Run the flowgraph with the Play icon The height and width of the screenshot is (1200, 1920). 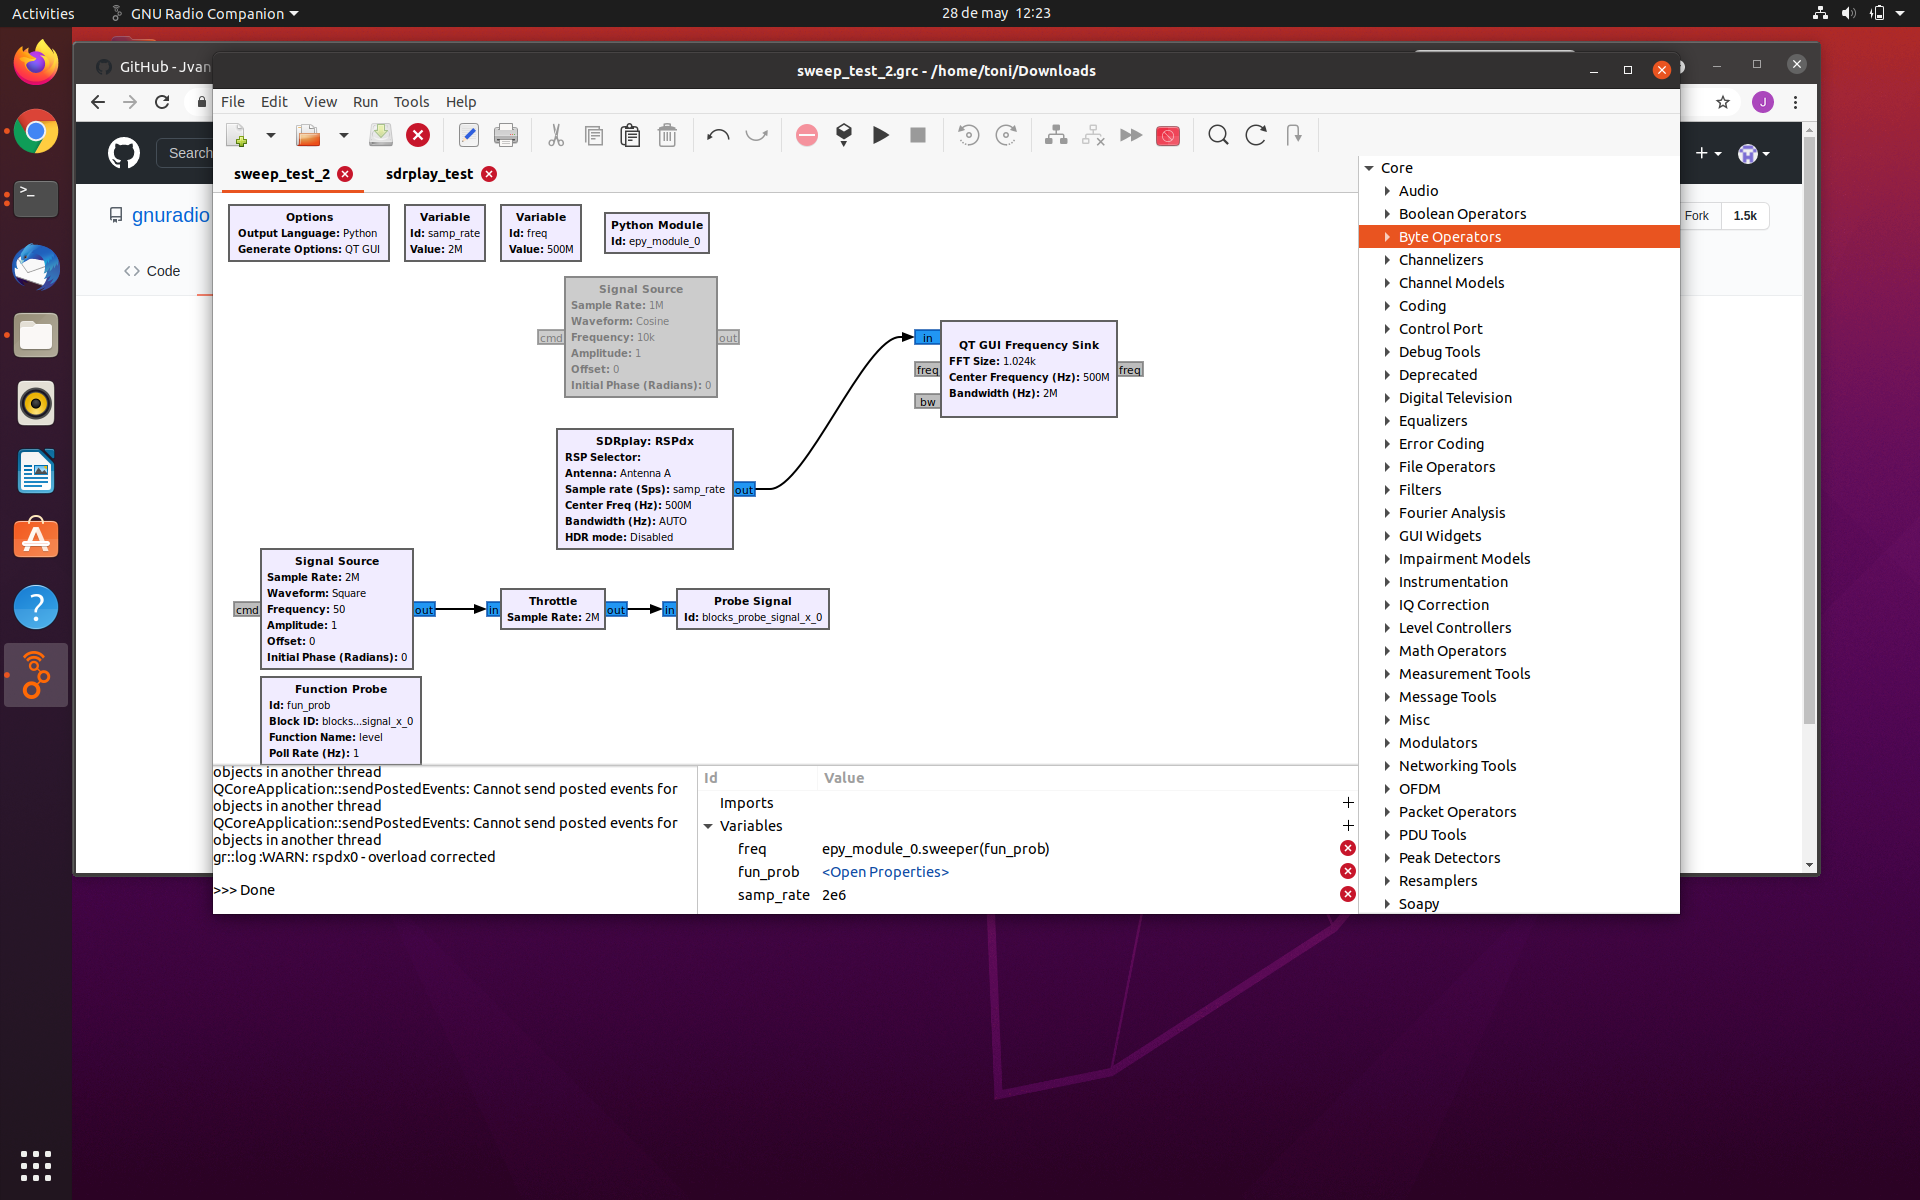coord(881,135)
